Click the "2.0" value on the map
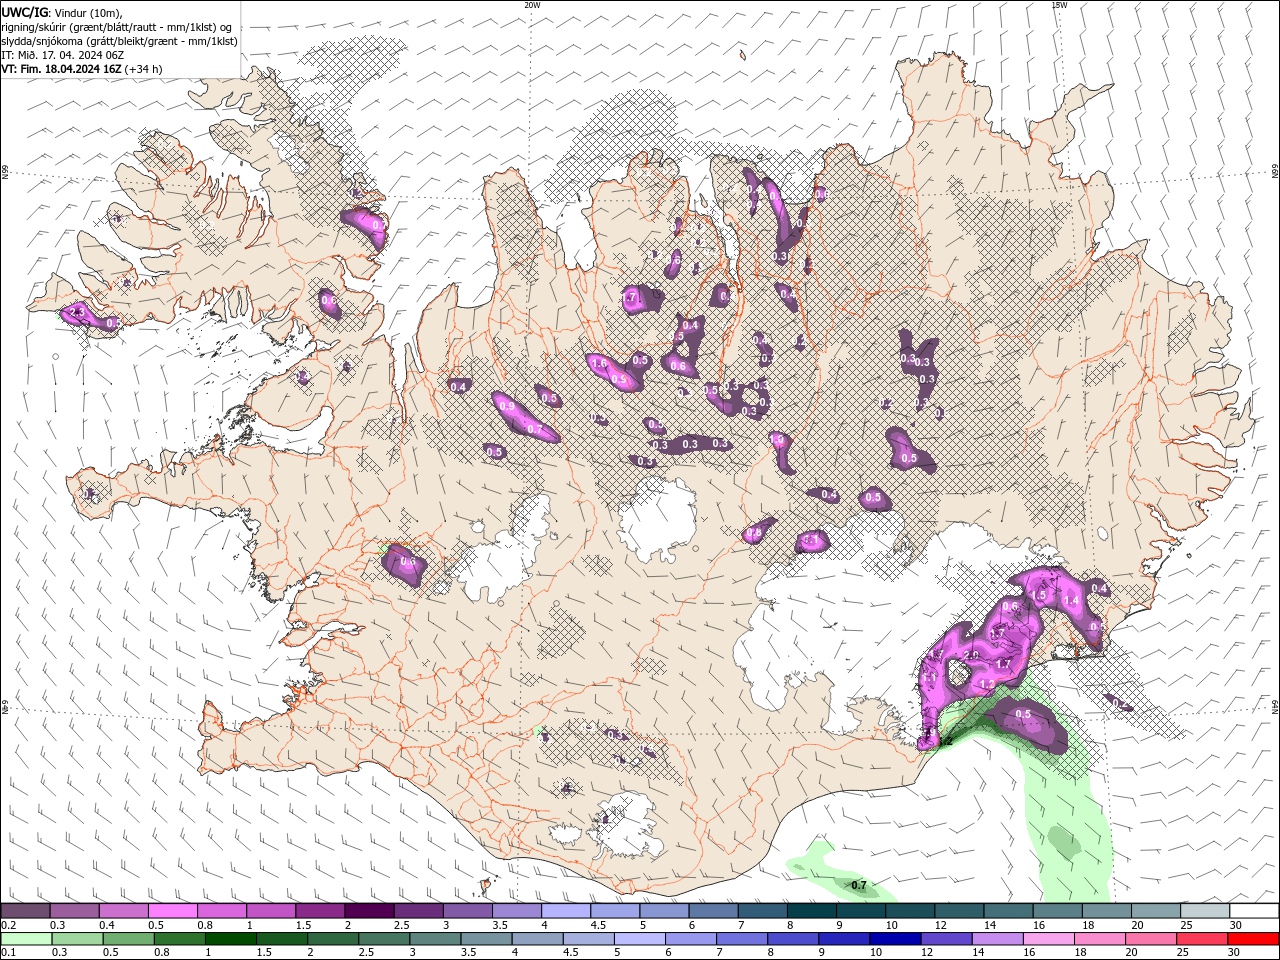 [x=969, y=656]
